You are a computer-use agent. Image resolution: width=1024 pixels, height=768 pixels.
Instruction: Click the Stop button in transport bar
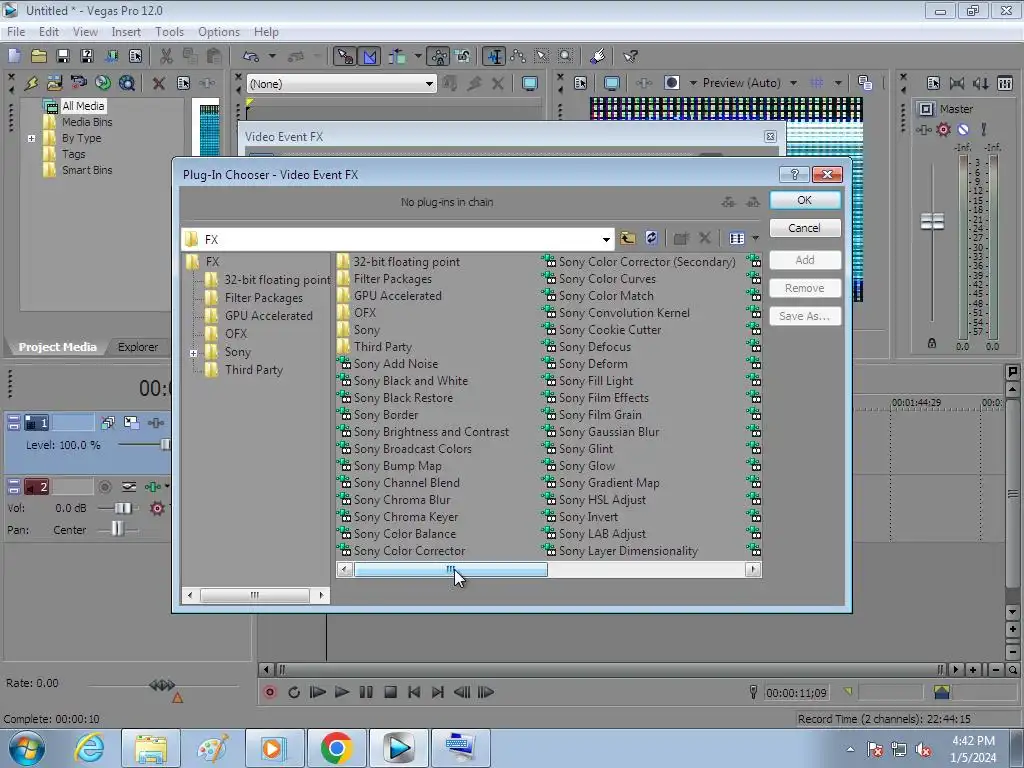pos(391,692)
